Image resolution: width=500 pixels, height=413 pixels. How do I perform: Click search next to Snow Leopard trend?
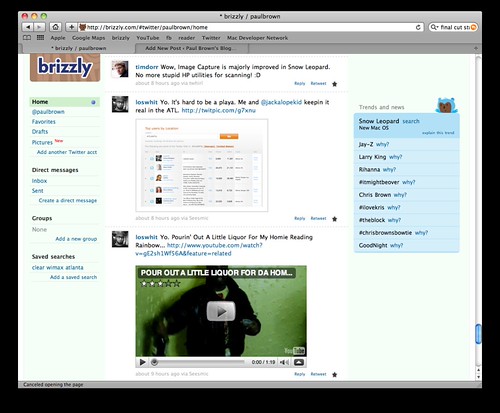(x=411, y=121)
